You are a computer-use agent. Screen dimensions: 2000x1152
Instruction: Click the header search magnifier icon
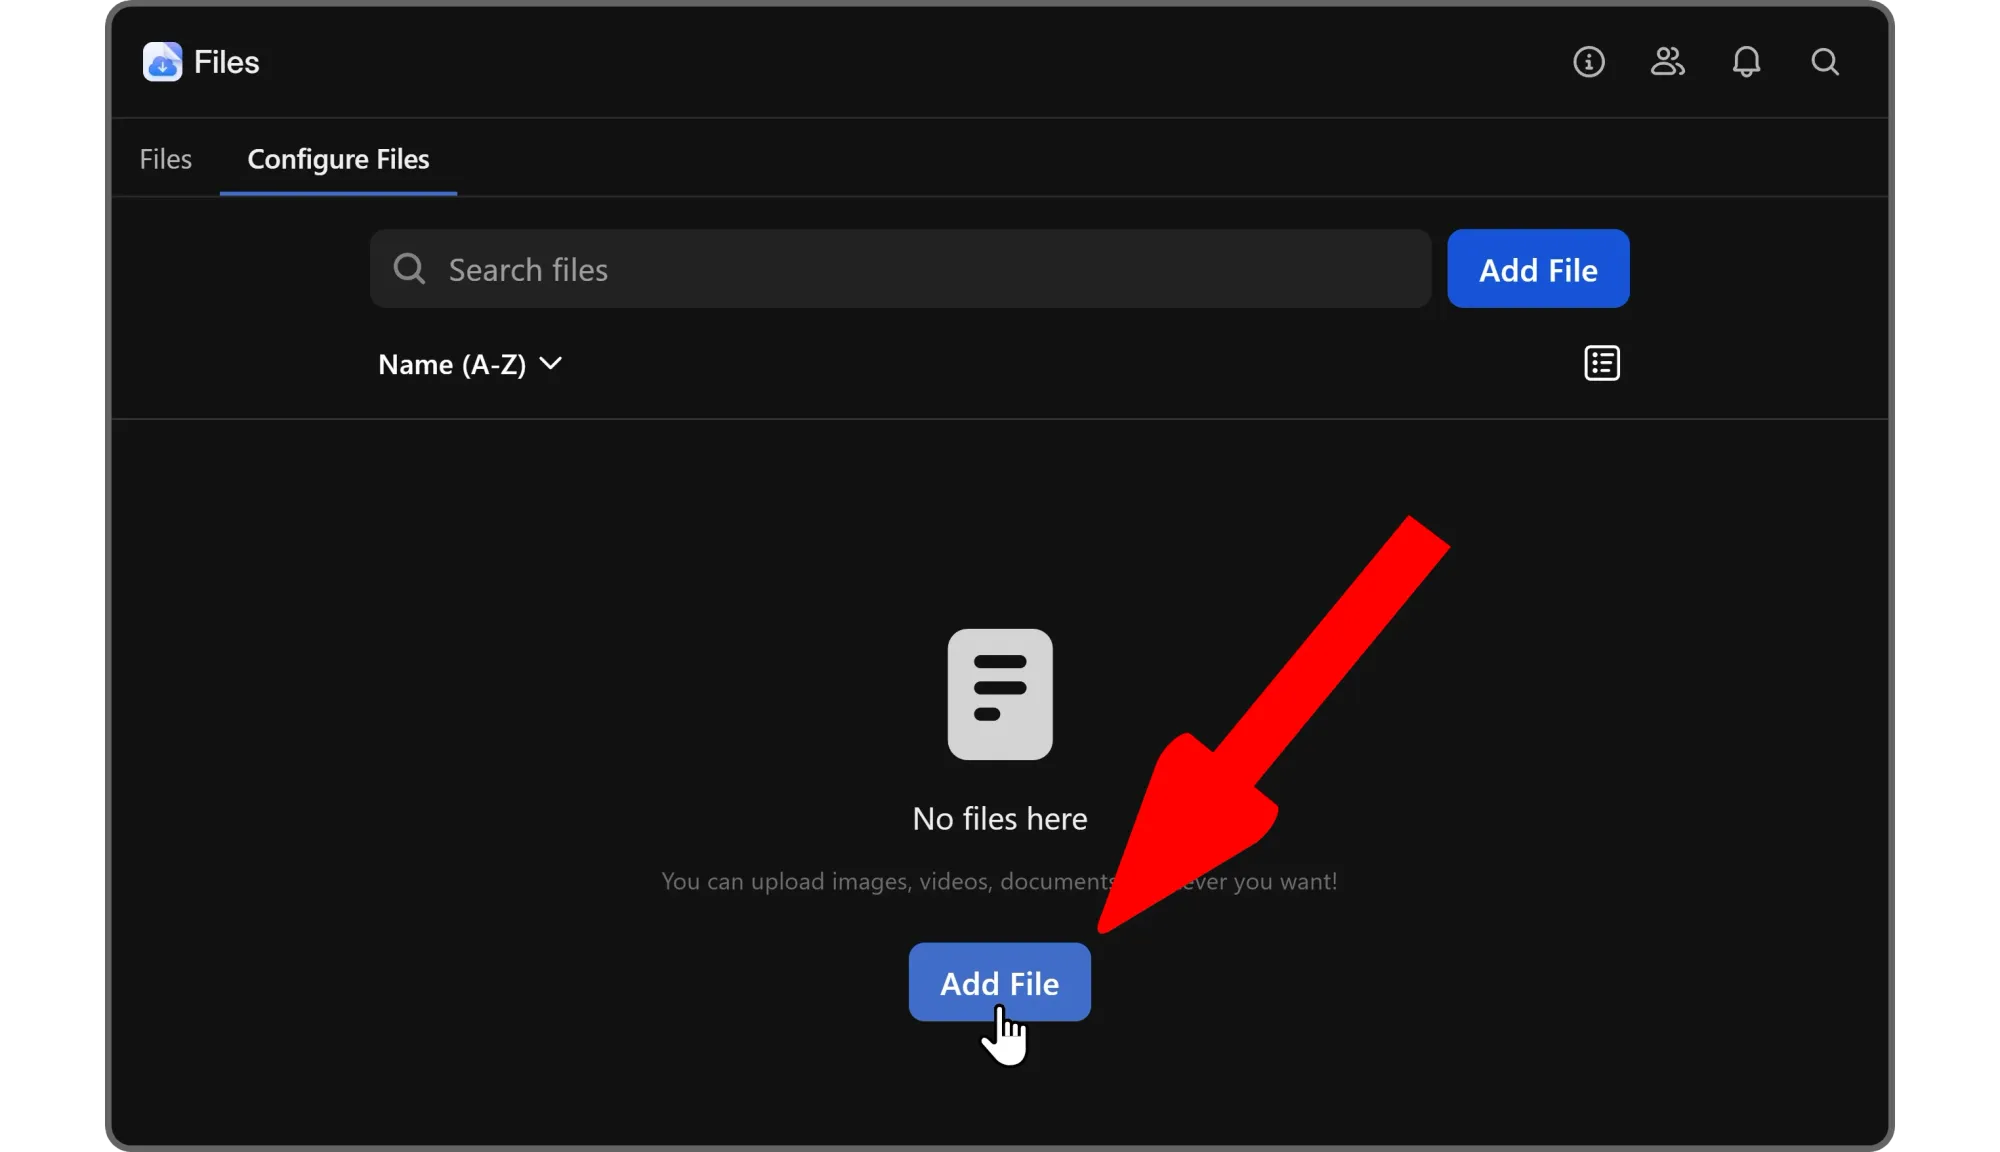pos(1825,62)
